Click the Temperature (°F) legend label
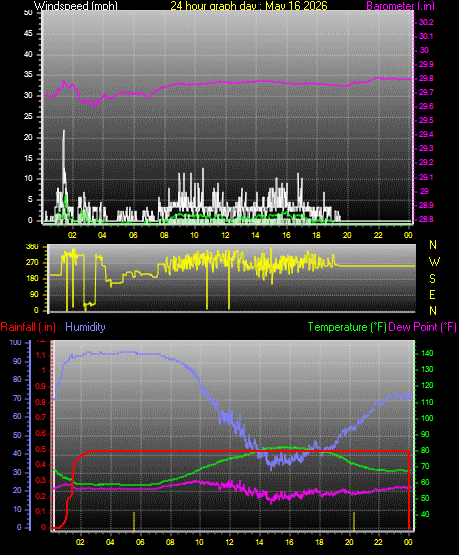This screenshot has width=459, height=555. 347,327
